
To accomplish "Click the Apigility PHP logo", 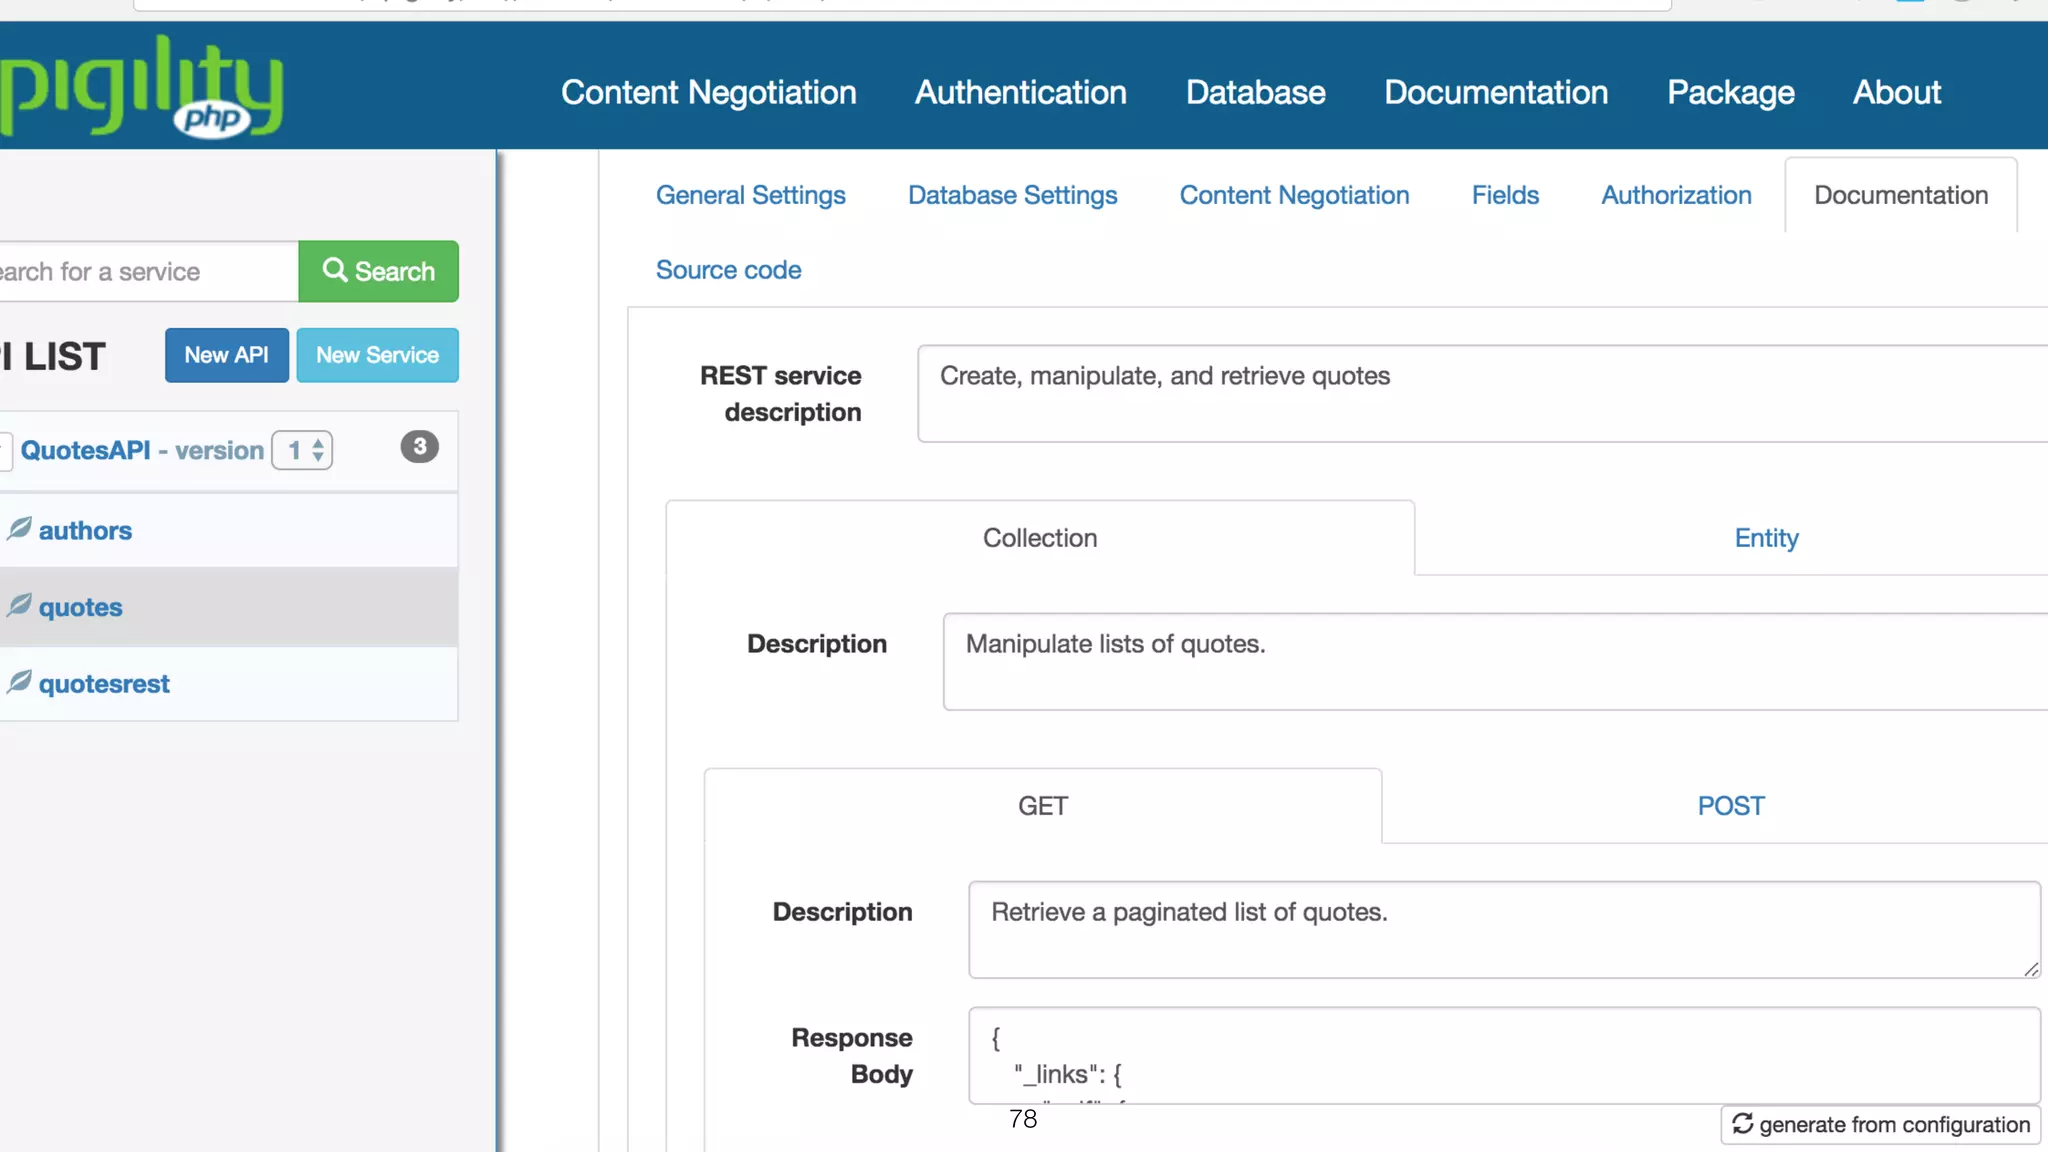I will point(140,90).
